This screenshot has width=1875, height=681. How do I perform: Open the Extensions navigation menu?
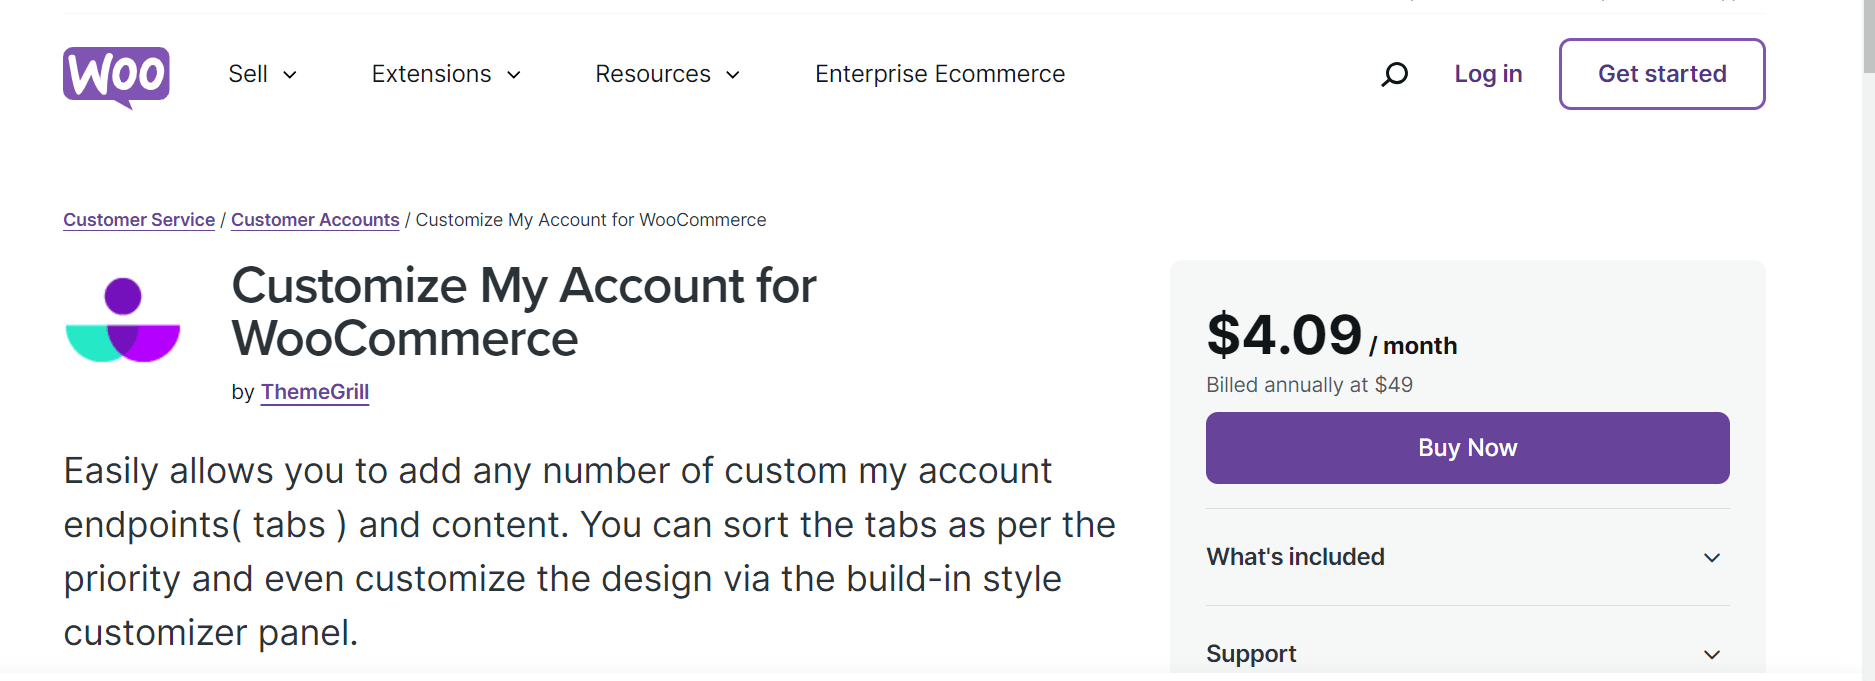tap(431, 74)
